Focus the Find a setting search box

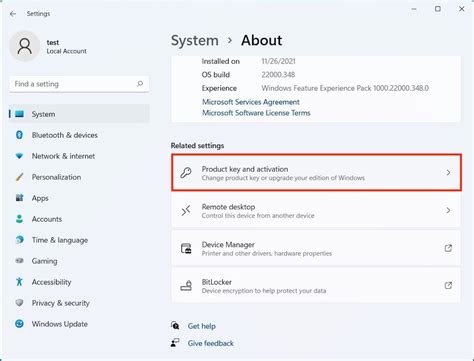pyautogui.click(x=79, y=84)
